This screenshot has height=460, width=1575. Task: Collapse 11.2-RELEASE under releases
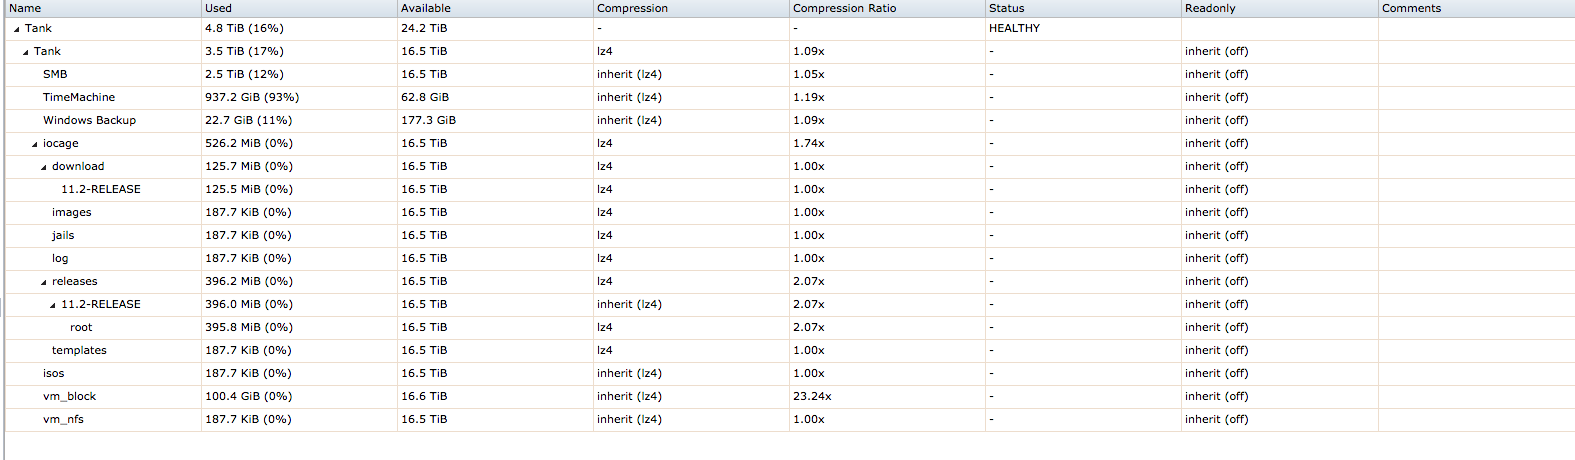(52, 305)
